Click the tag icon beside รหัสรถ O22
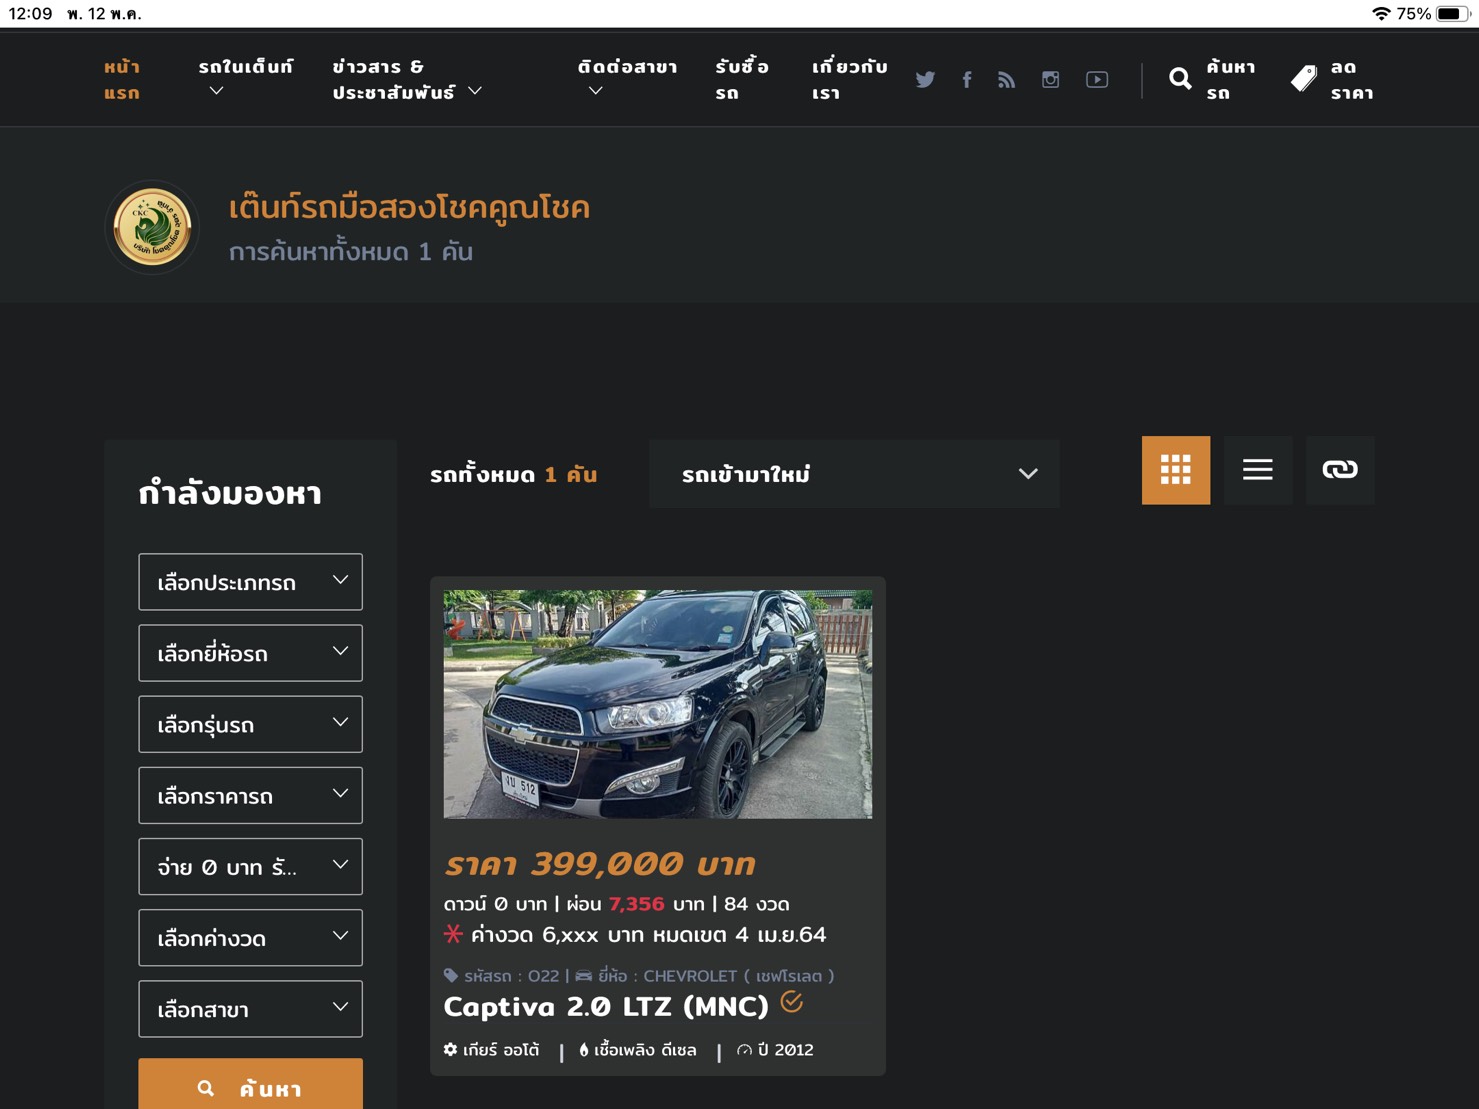 click(x=451, y=975)
